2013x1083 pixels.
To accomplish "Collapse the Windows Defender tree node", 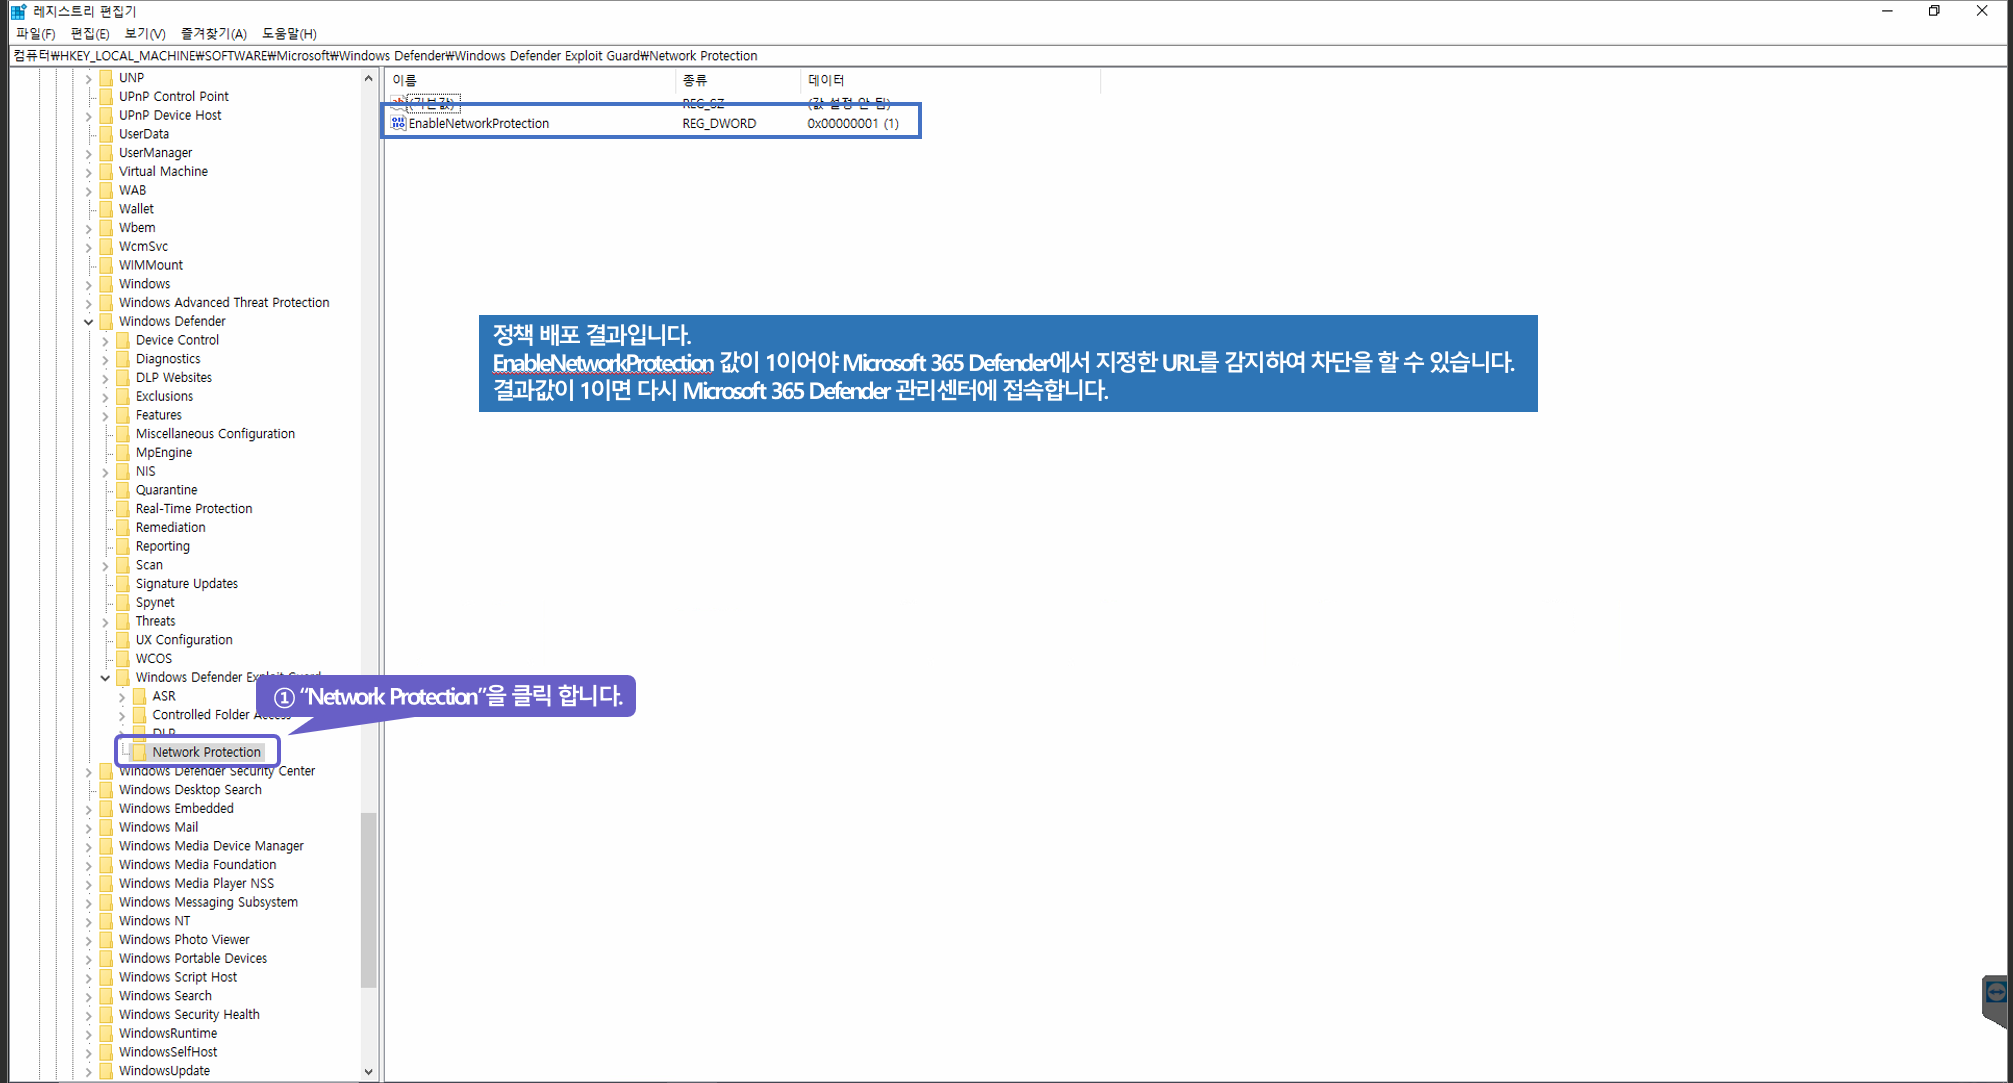I will pos(89,322).
